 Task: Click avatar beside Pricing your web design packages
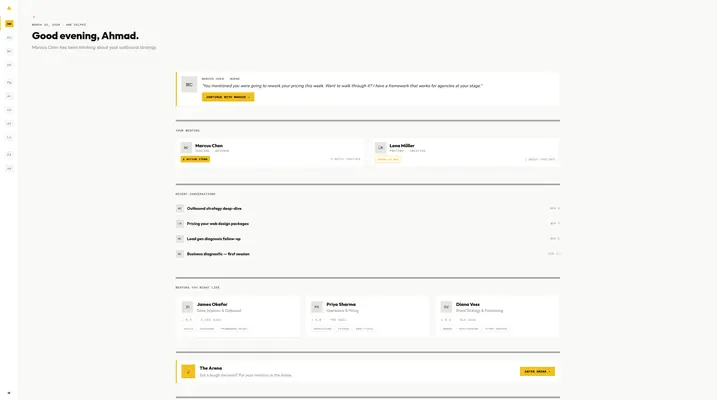point(180,224)
